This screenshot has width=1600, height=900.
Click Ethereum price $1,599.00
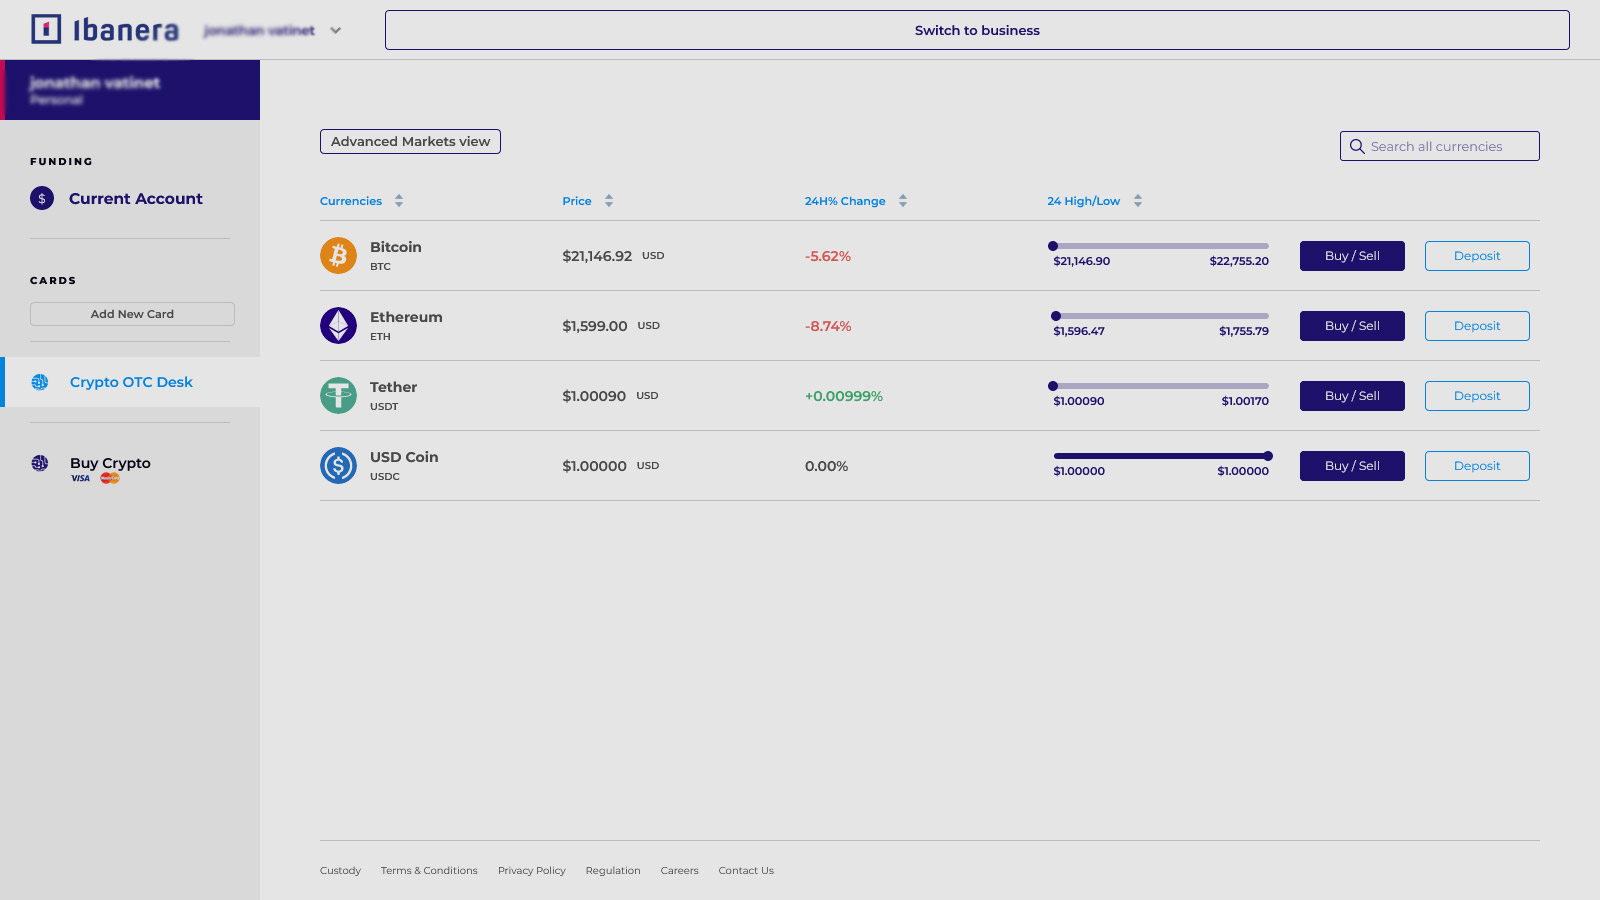595,326
